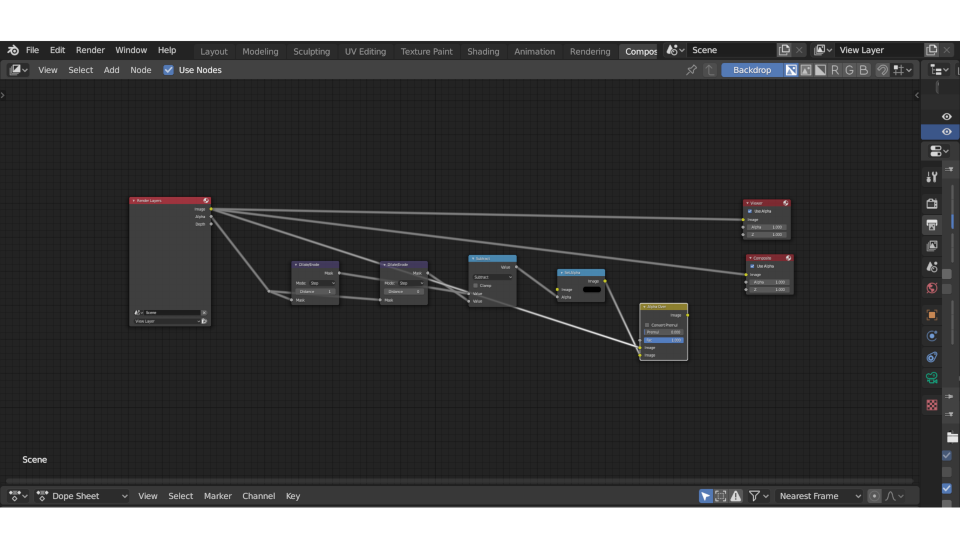Image resolution: width=960 pixels, height=540 pixels.
Task: Open the Texture properties checker icon
Action: [x=932, y=405]
